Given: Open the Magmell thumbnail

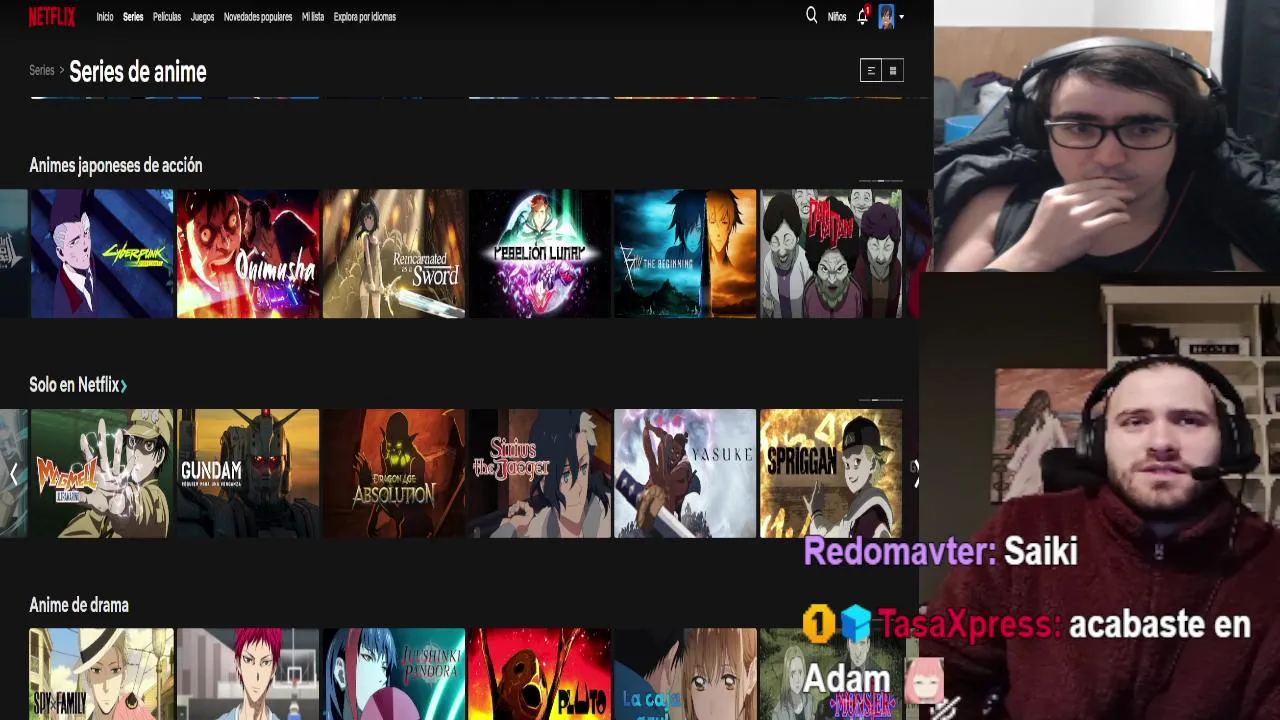Looking at the screenshot, I should (102, 474).
